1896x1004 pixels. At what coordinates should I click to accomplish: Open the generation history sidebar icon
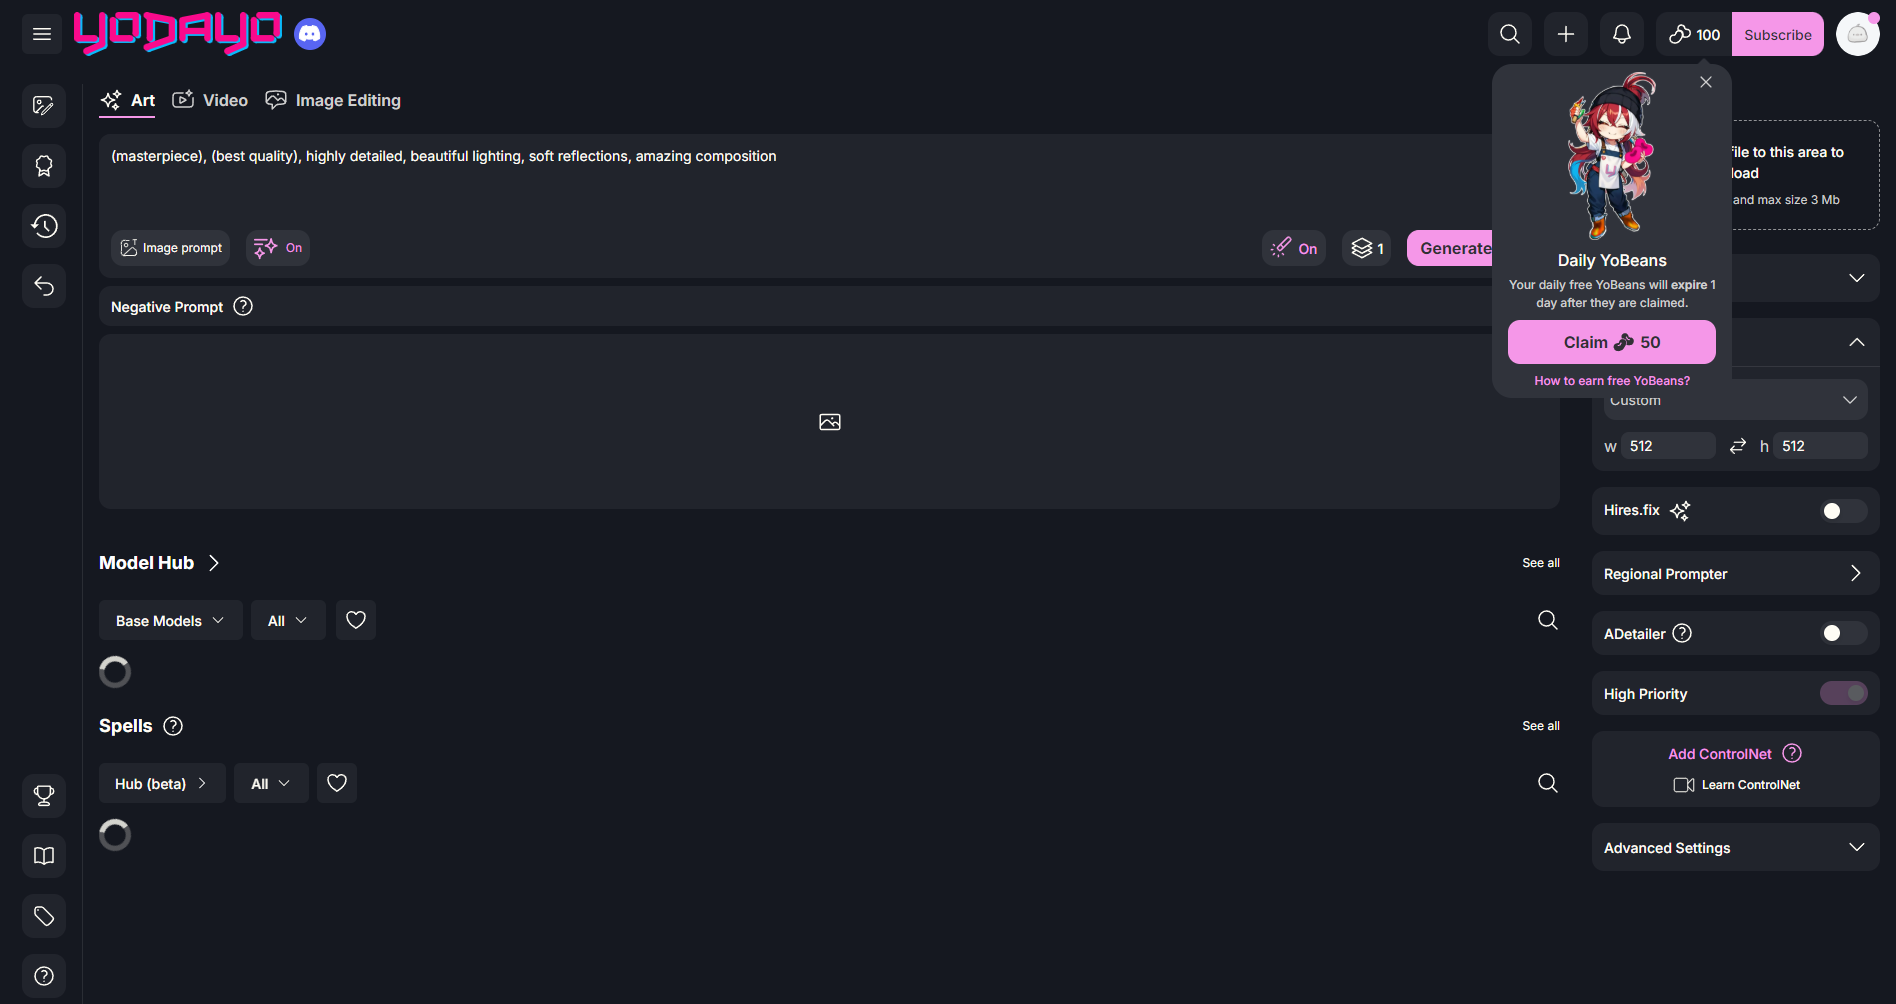[44, 226]
